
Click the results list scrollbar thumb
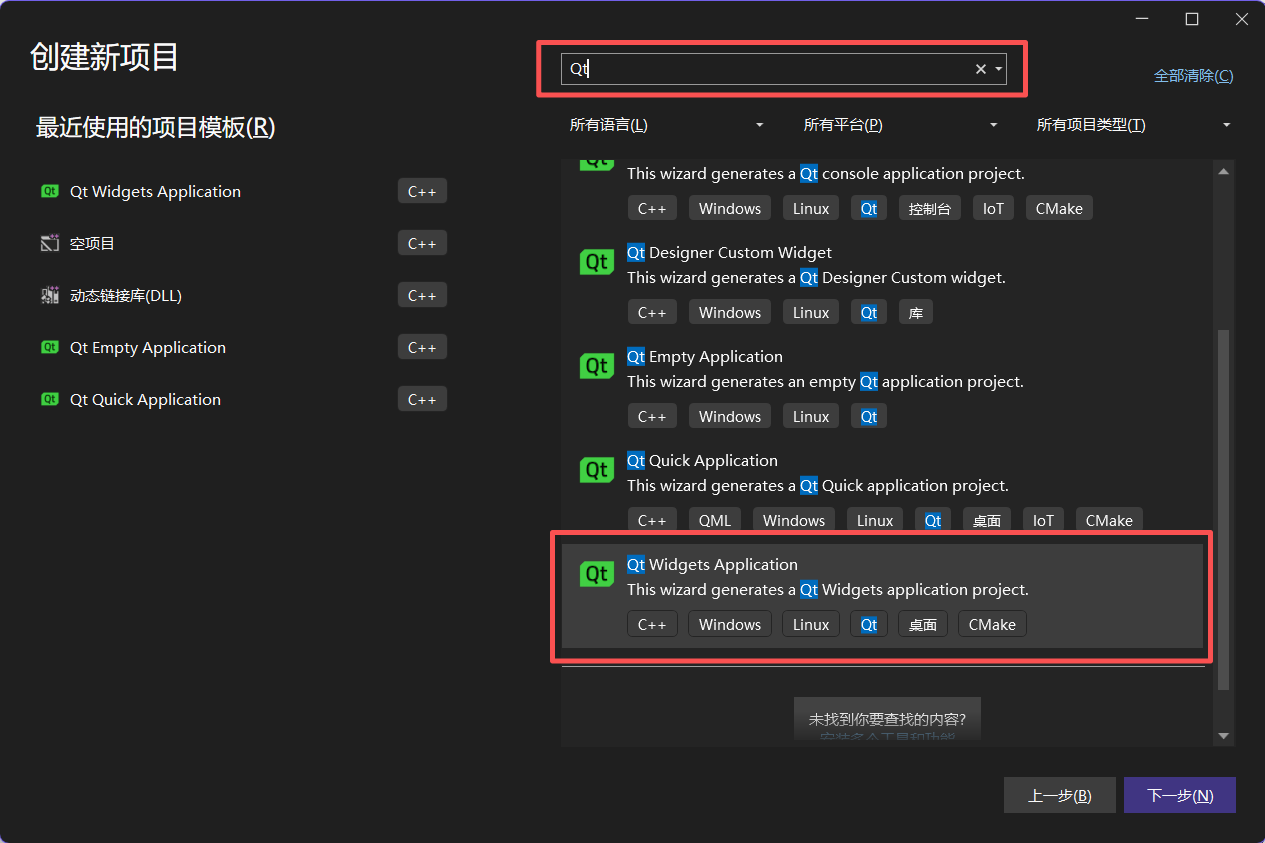pos(1223,510)
